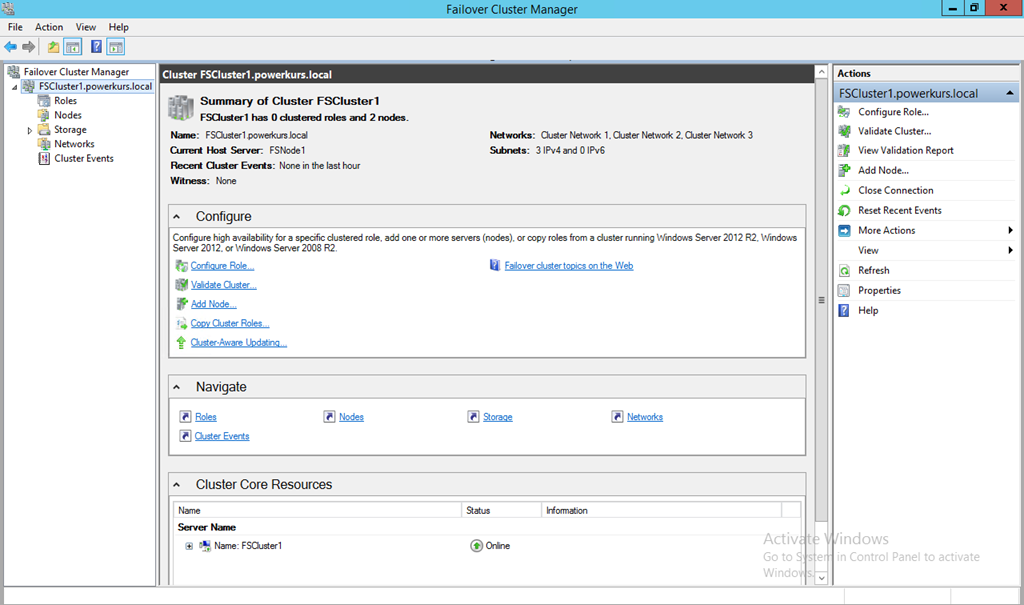Image resolution: width=1024 pixels, height=605 pixels.
Task: Click the blue Help toolbar icon
Action: (x=96, y=47)
